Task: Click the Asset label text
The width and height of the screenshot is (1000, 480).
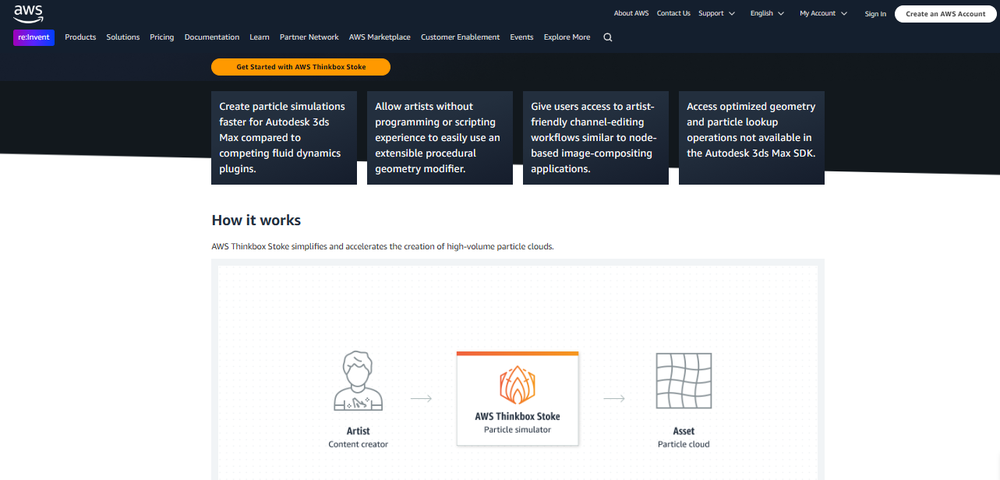Action: [x=684, y=432]
